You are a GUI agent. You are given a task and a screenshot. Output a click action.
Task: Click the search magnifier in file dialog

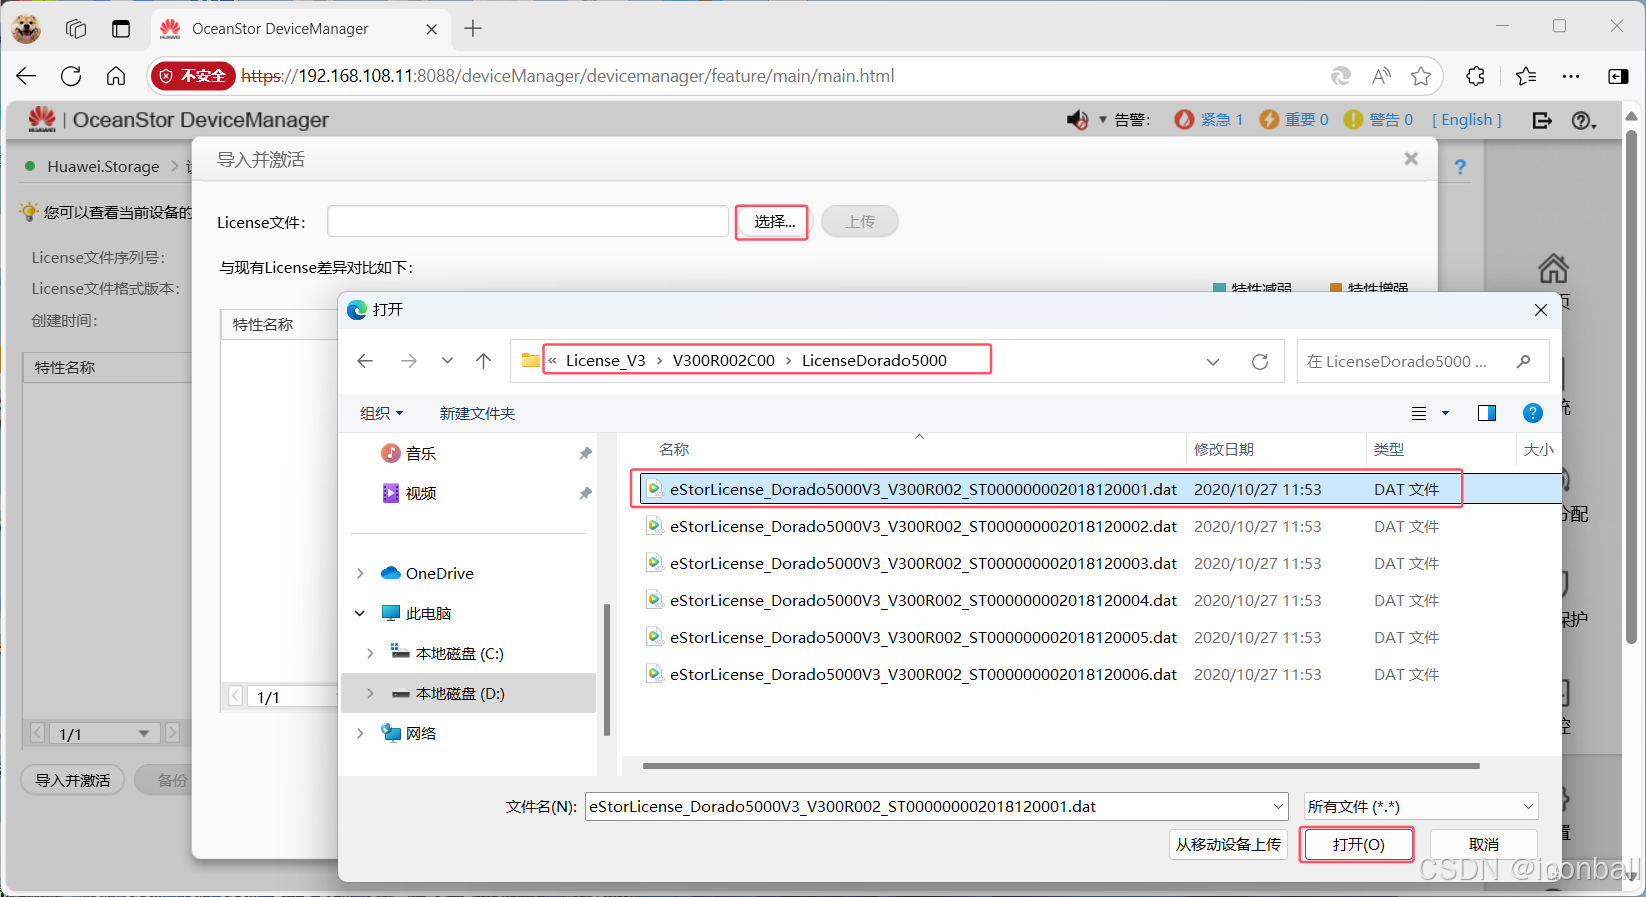tap(1523, 362)
